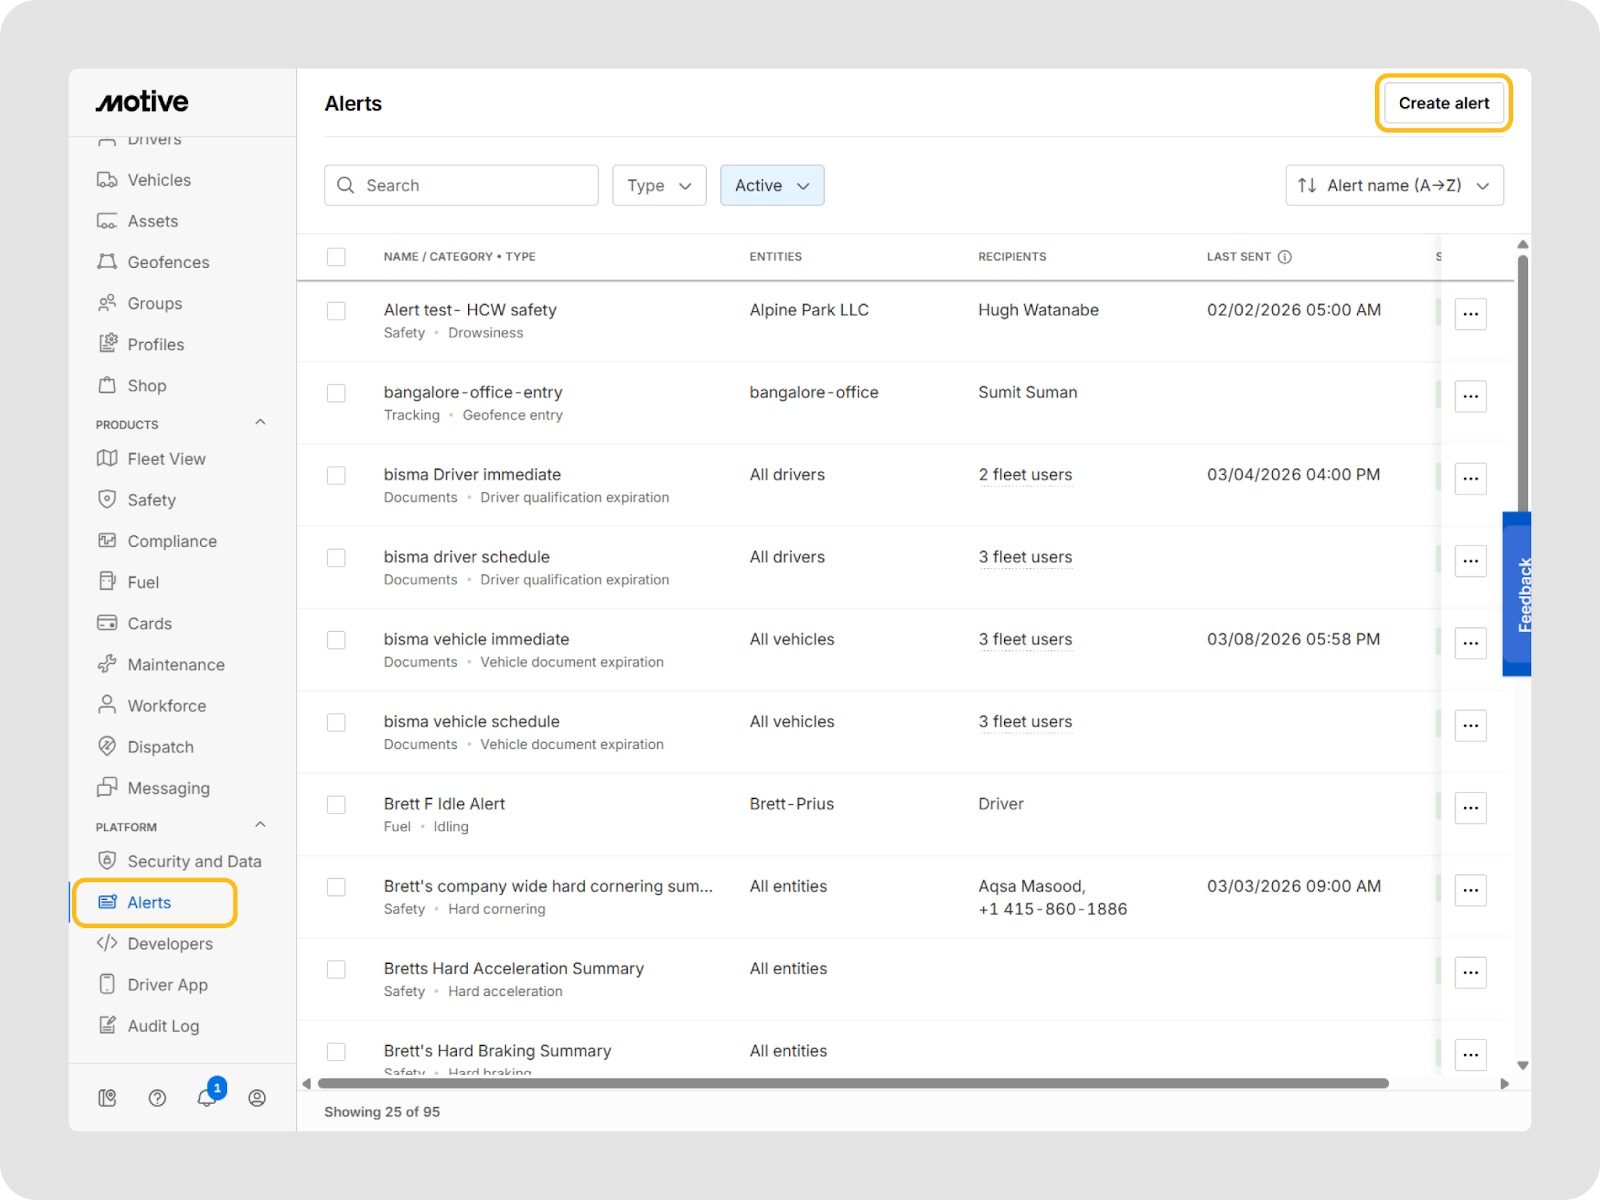Click the Last Sent info icon
Screen dimensions: 1600x1200
tap(1285, 257)
